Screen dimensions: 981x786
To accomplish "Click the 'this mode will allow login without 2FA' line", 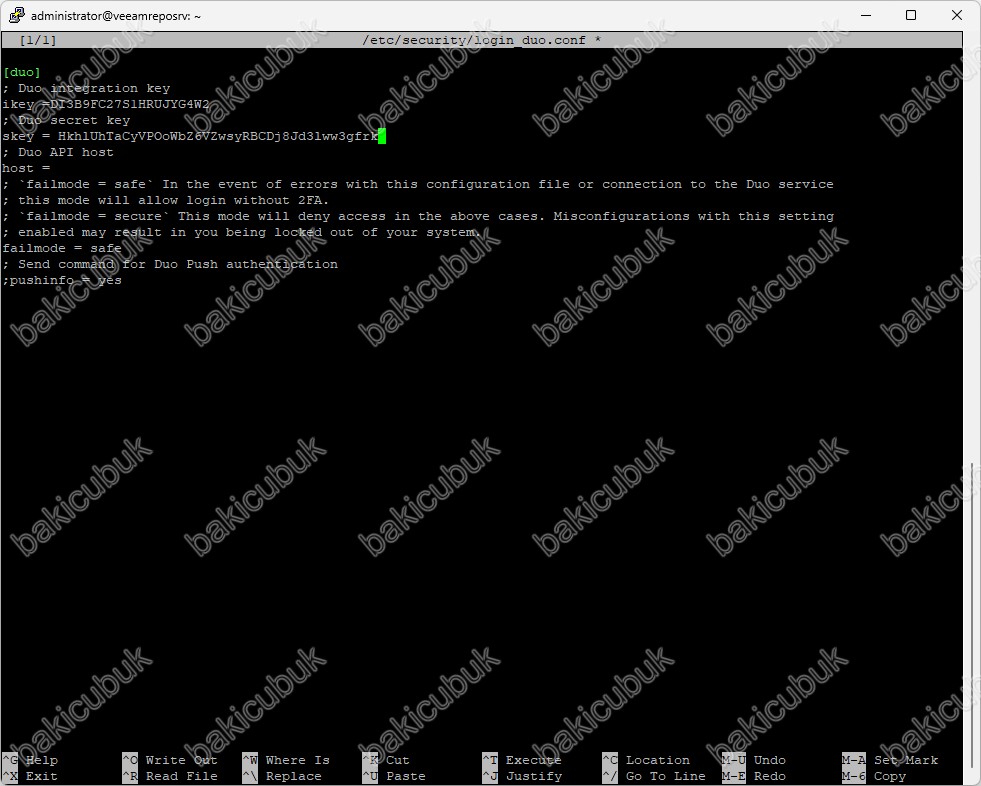I will 166,200.
